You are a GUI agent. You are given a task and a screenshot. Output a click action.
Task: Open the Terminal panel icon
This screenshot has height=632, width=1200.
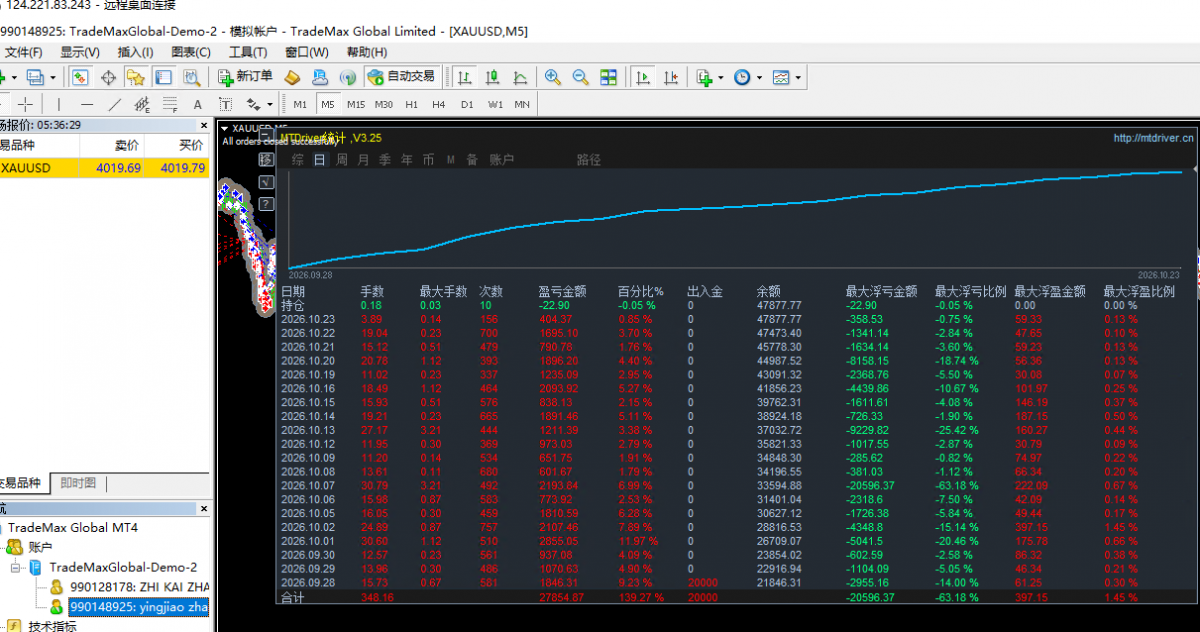[x=162, y=77]
